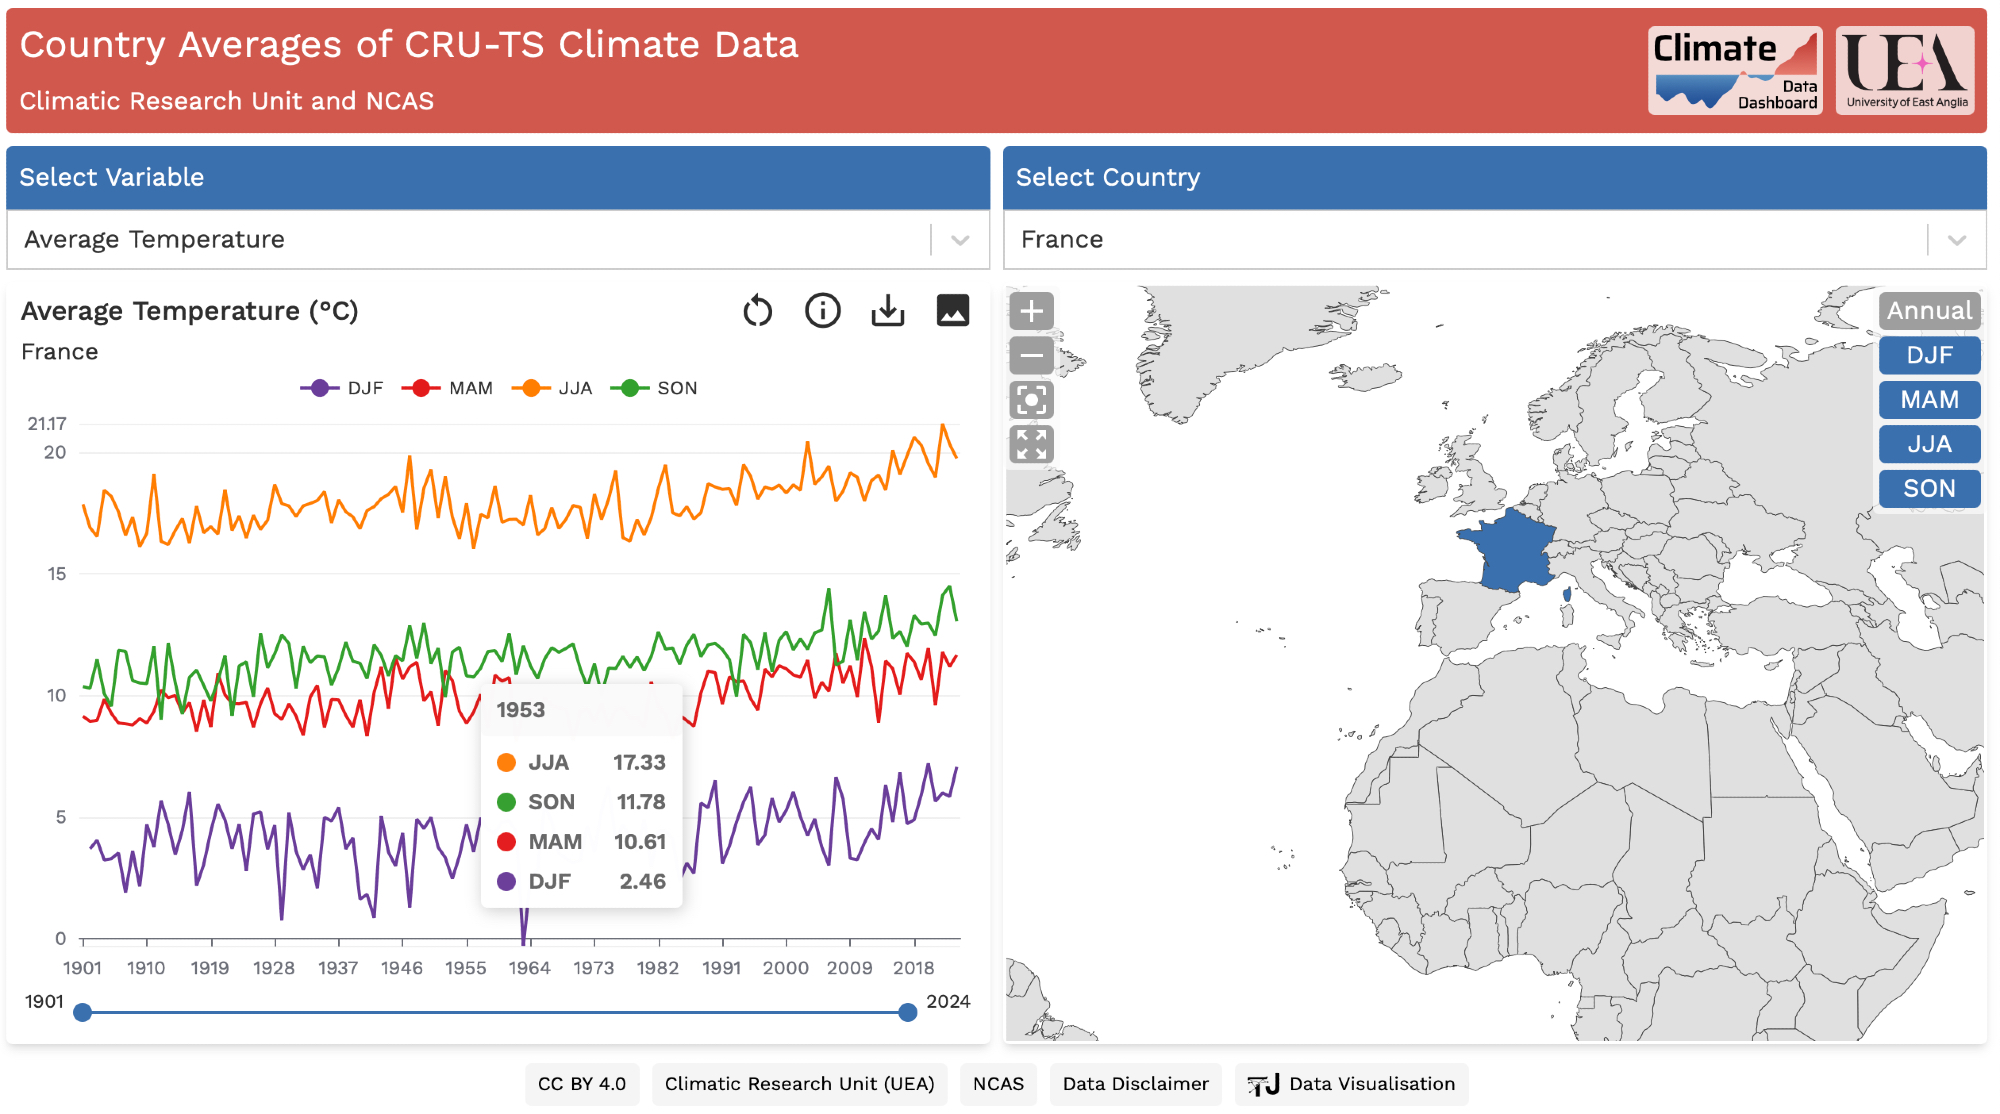
Task: Open Climatic Research Unit (UEA) link
Action: (x=799, y=1084)
